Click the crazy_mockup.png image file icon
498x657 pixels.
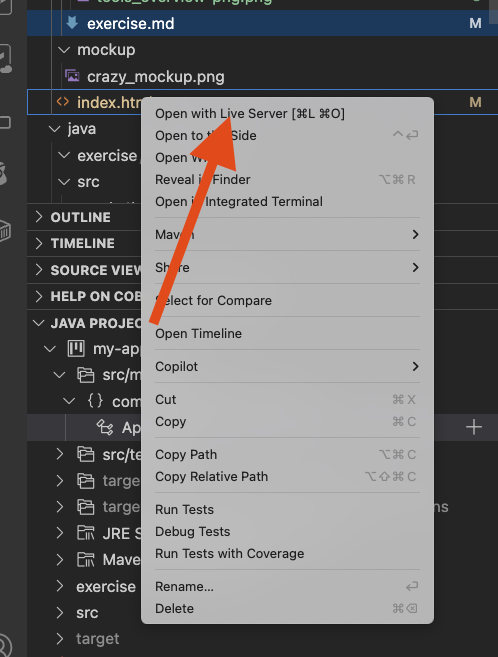[x=72, y=76]
